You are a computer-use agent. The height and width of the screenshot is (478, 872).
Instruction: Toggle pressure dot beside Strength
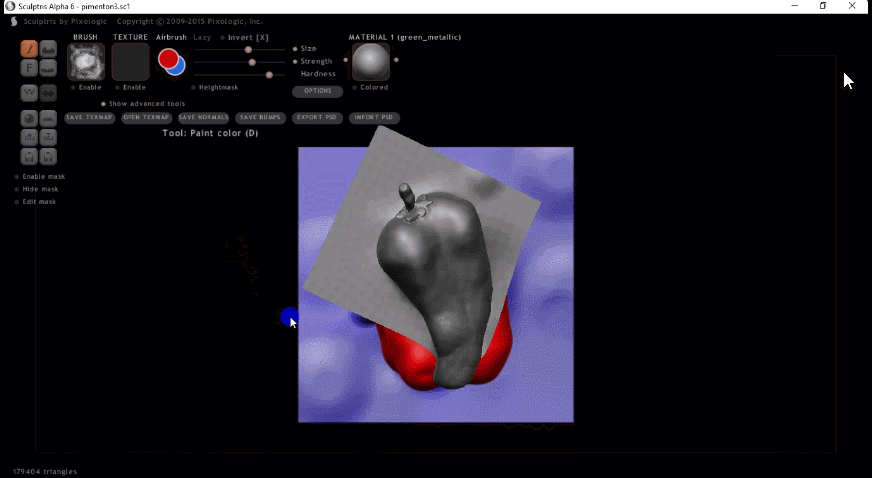[295, 62]
